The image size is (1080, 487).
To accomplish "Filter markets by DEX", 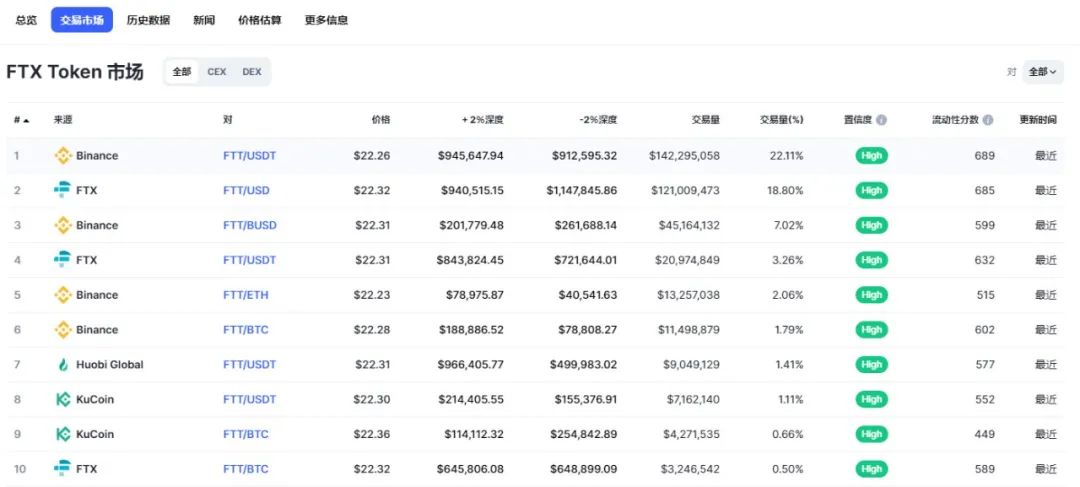I will tap(252, 72).
